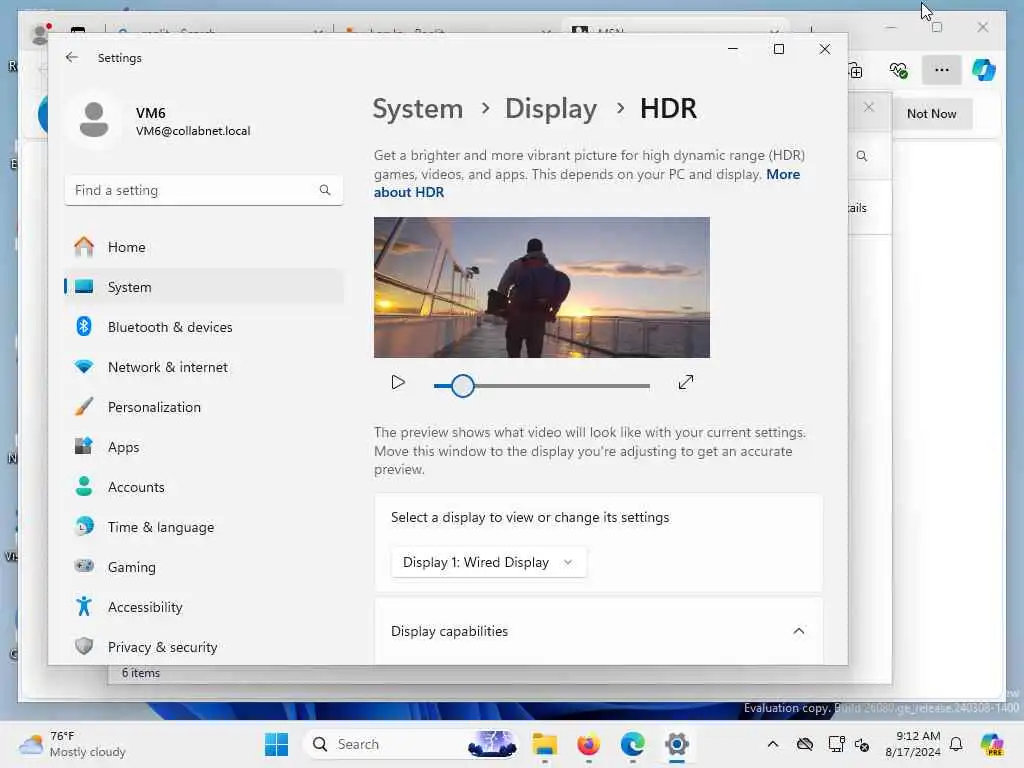Screen dimensions: 1024x768
Task: Click the cloud sync icon in system tray
Action: (805, 744)
